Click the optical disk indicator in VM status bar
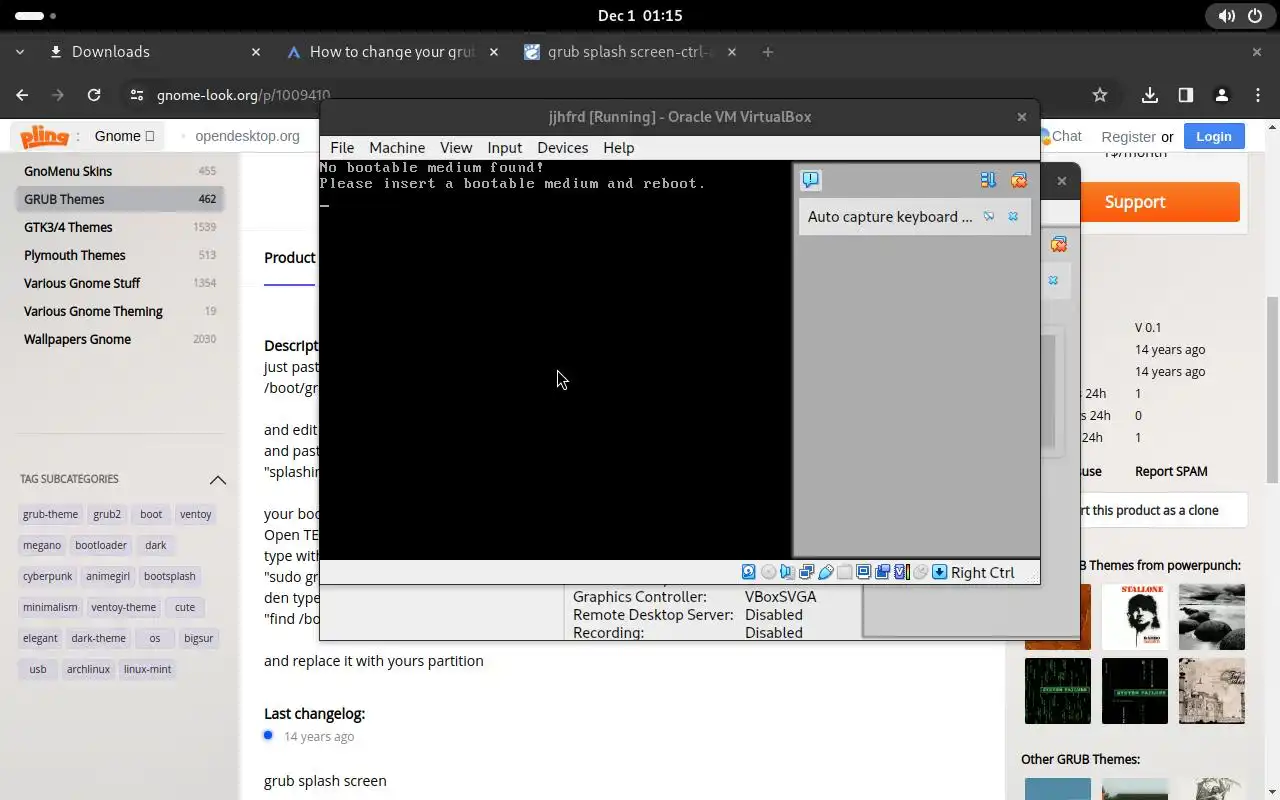 [x=769, y=572]
